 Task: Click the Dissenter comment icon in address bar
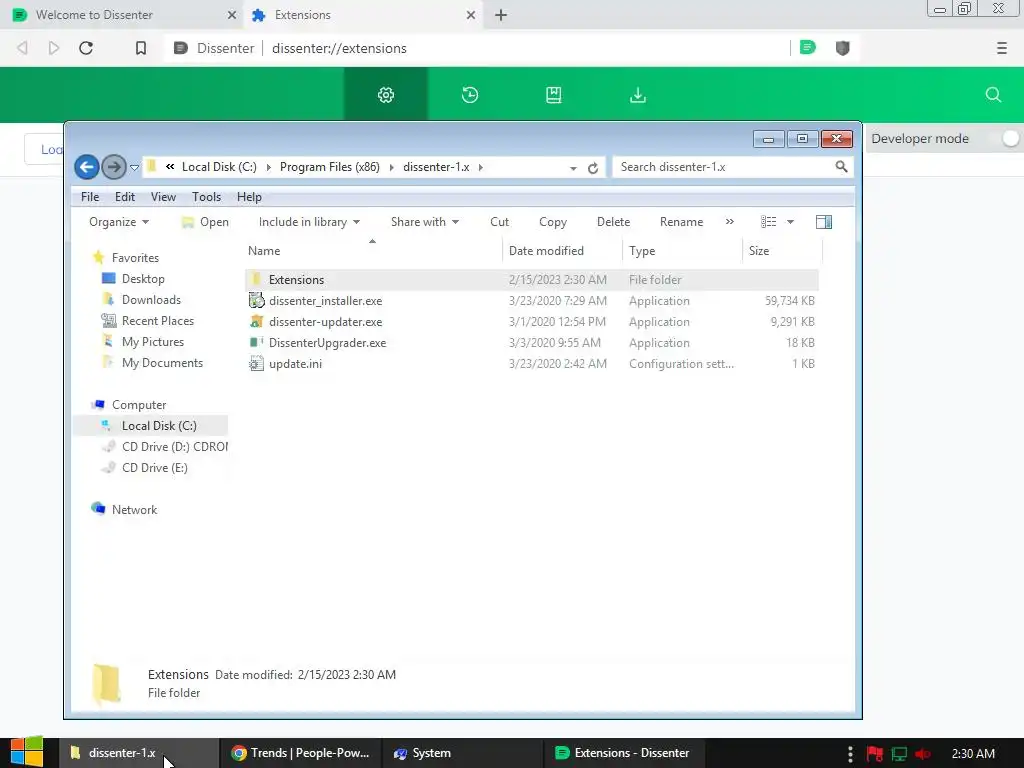point(808,48)
